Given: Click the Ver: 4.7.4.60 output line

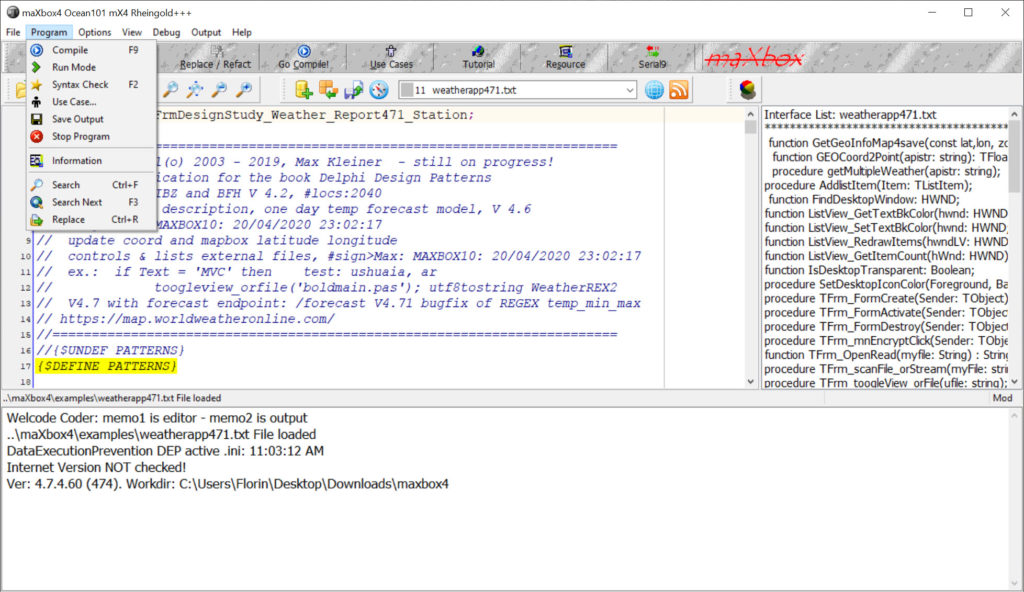Looking at the screenshot, I should [x=227, y=484].
